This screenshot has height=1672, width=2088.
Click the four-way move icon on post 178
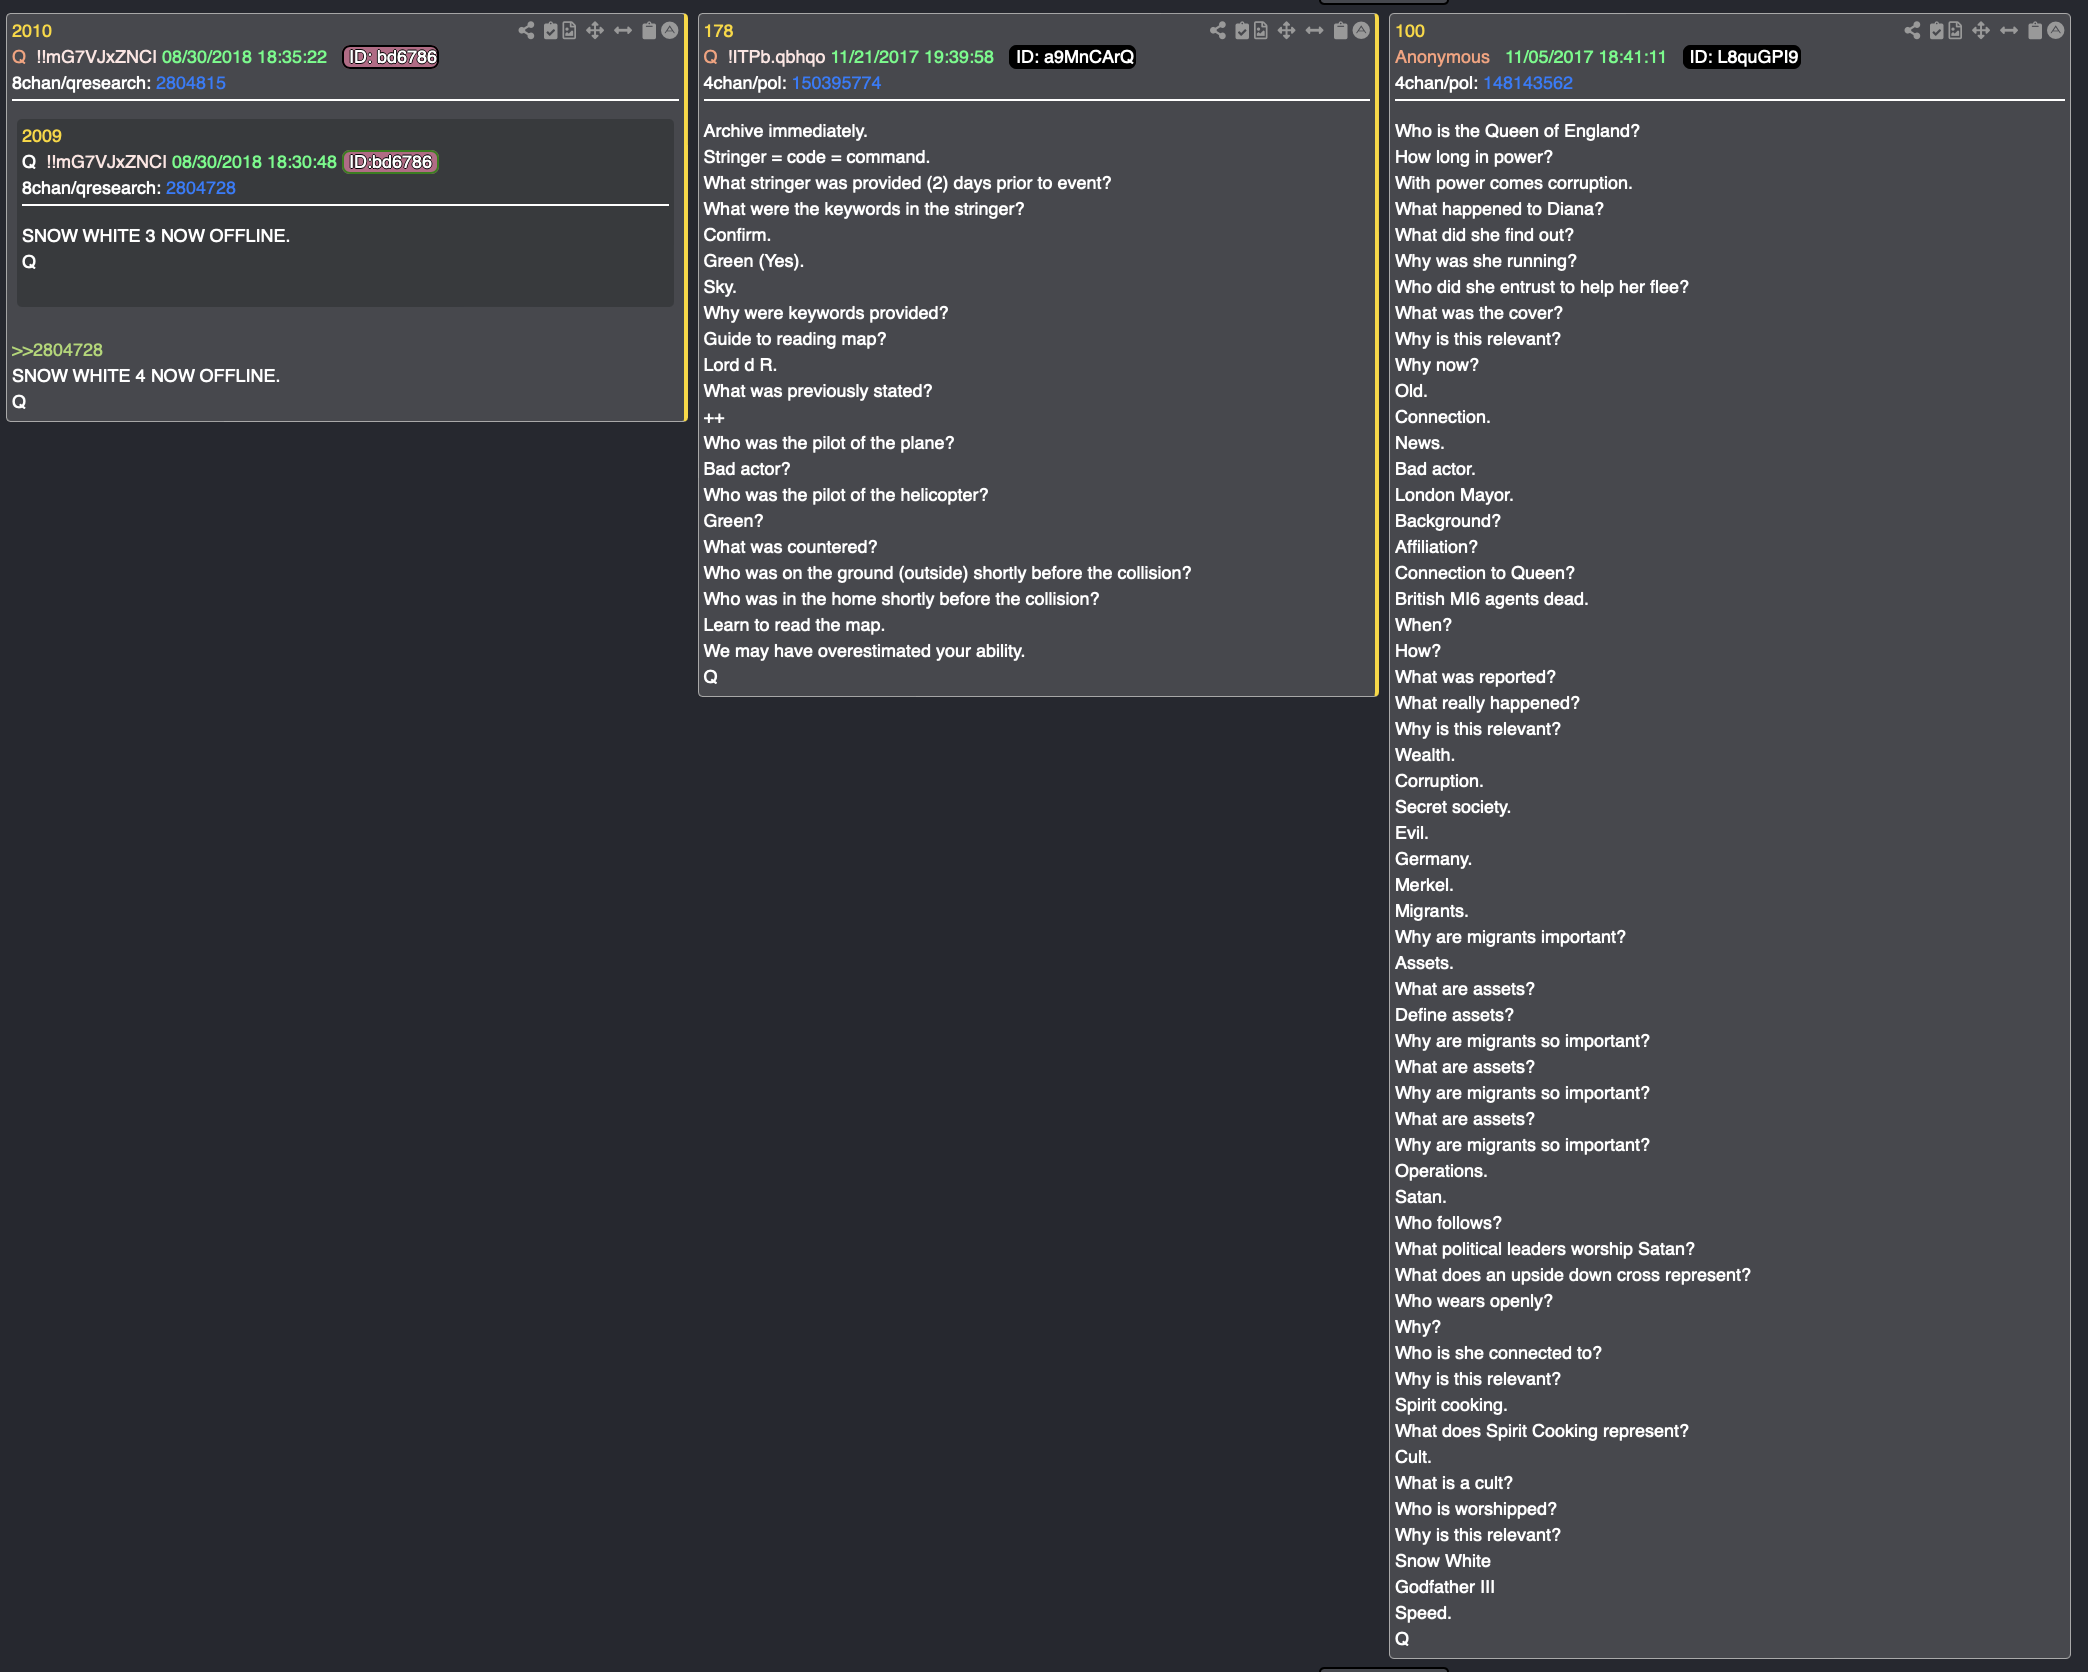(x=1287, y=31)
